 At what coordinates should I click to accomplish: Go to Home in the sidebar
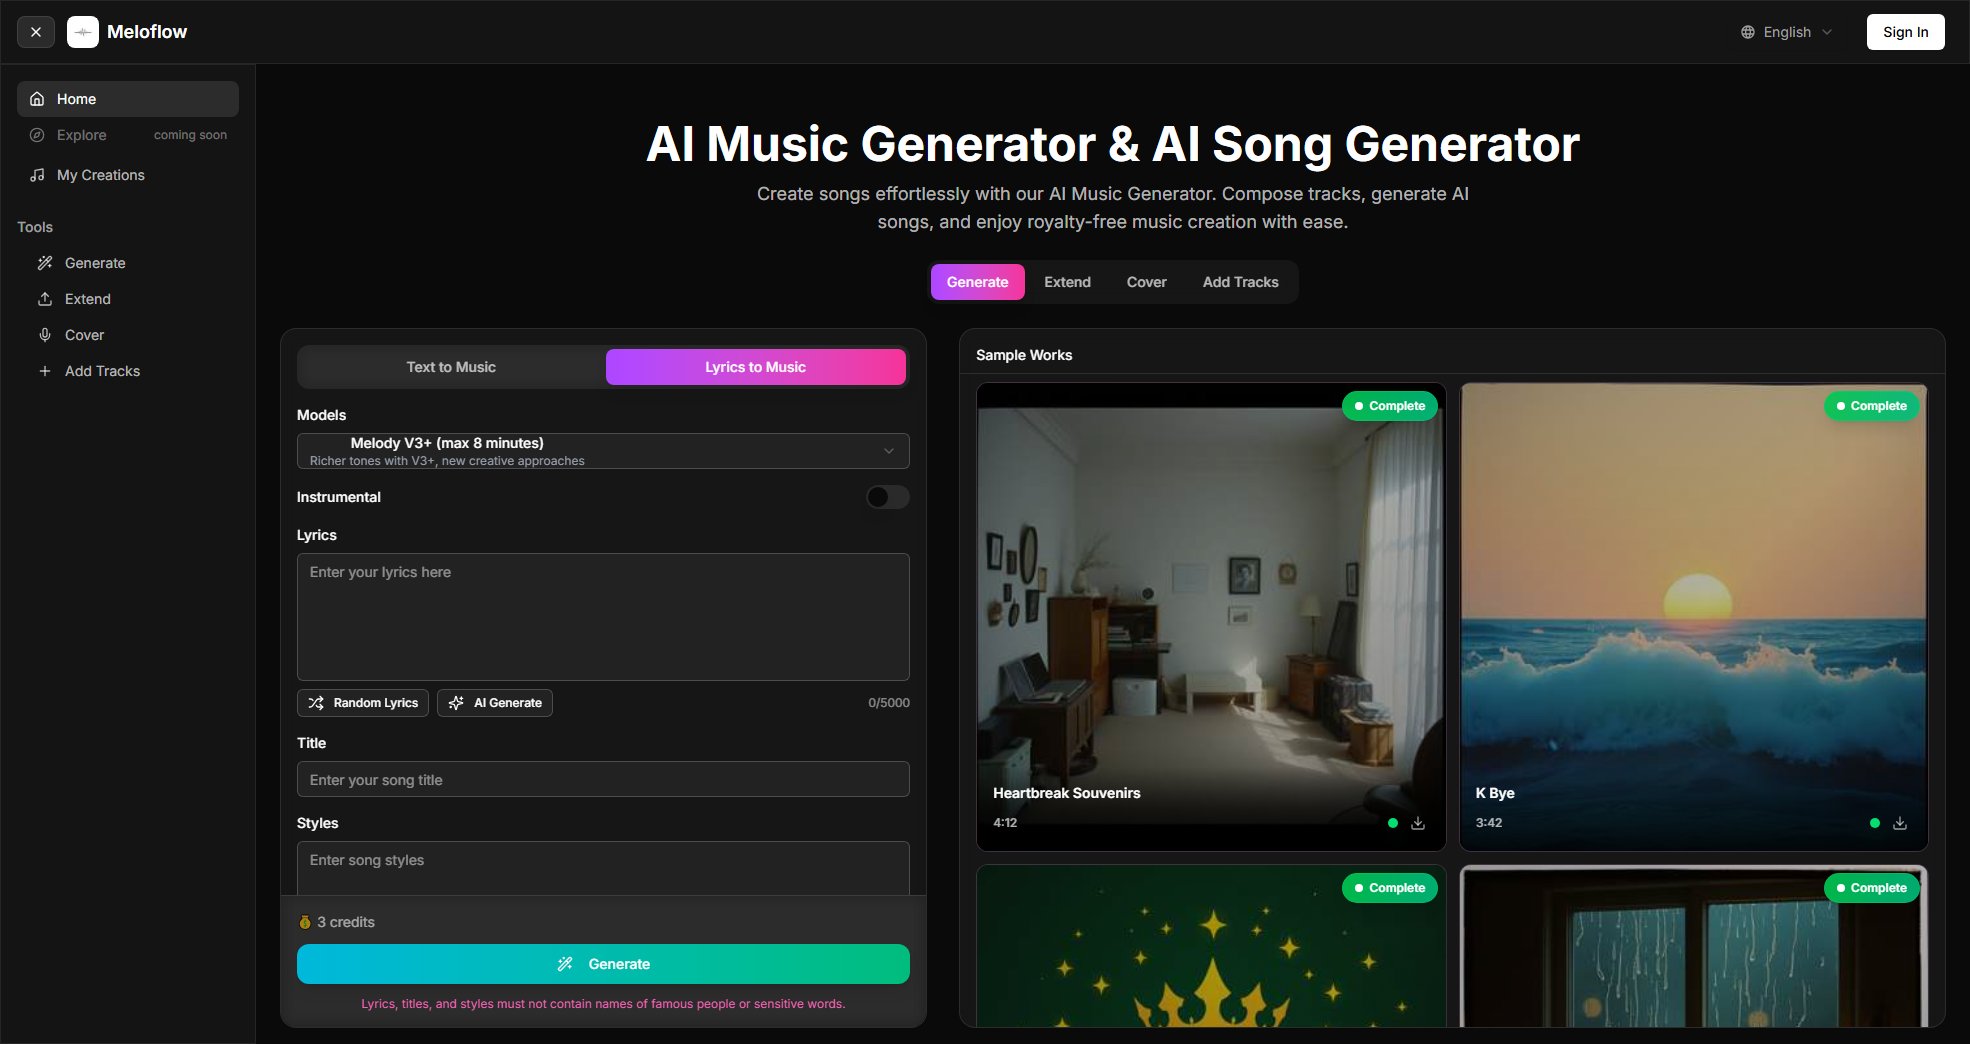128,99
